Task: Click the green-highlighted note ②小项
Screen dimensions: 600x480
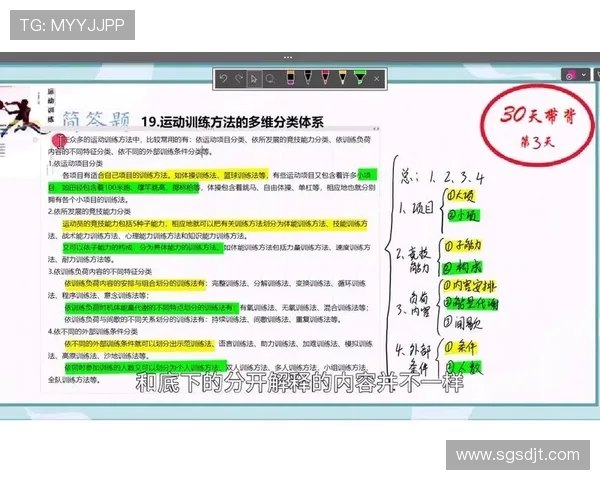Action: click(x=463, y=216)
